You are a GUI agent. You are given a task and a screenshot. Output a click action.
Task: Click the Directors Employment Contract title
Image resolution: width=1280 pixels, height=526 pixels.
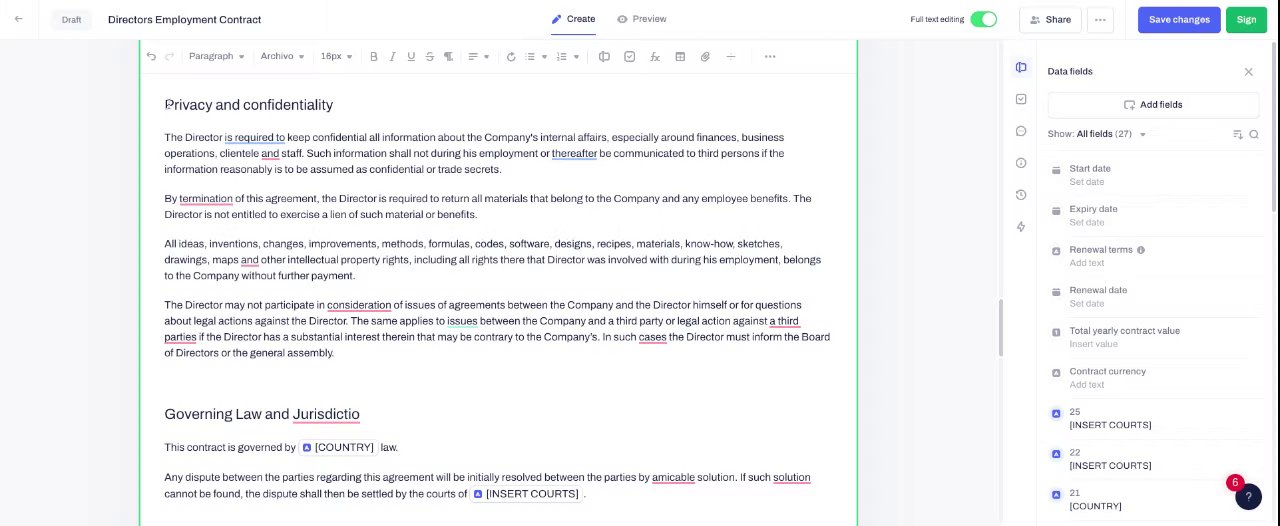[x=184, y=20]
